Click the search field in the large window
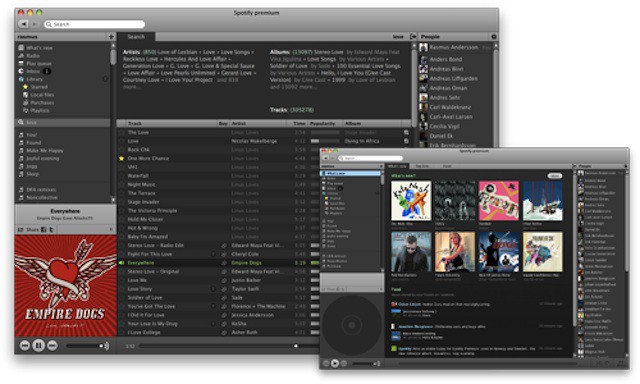Screen dimensions: 640x384 [x=94, y=24]
